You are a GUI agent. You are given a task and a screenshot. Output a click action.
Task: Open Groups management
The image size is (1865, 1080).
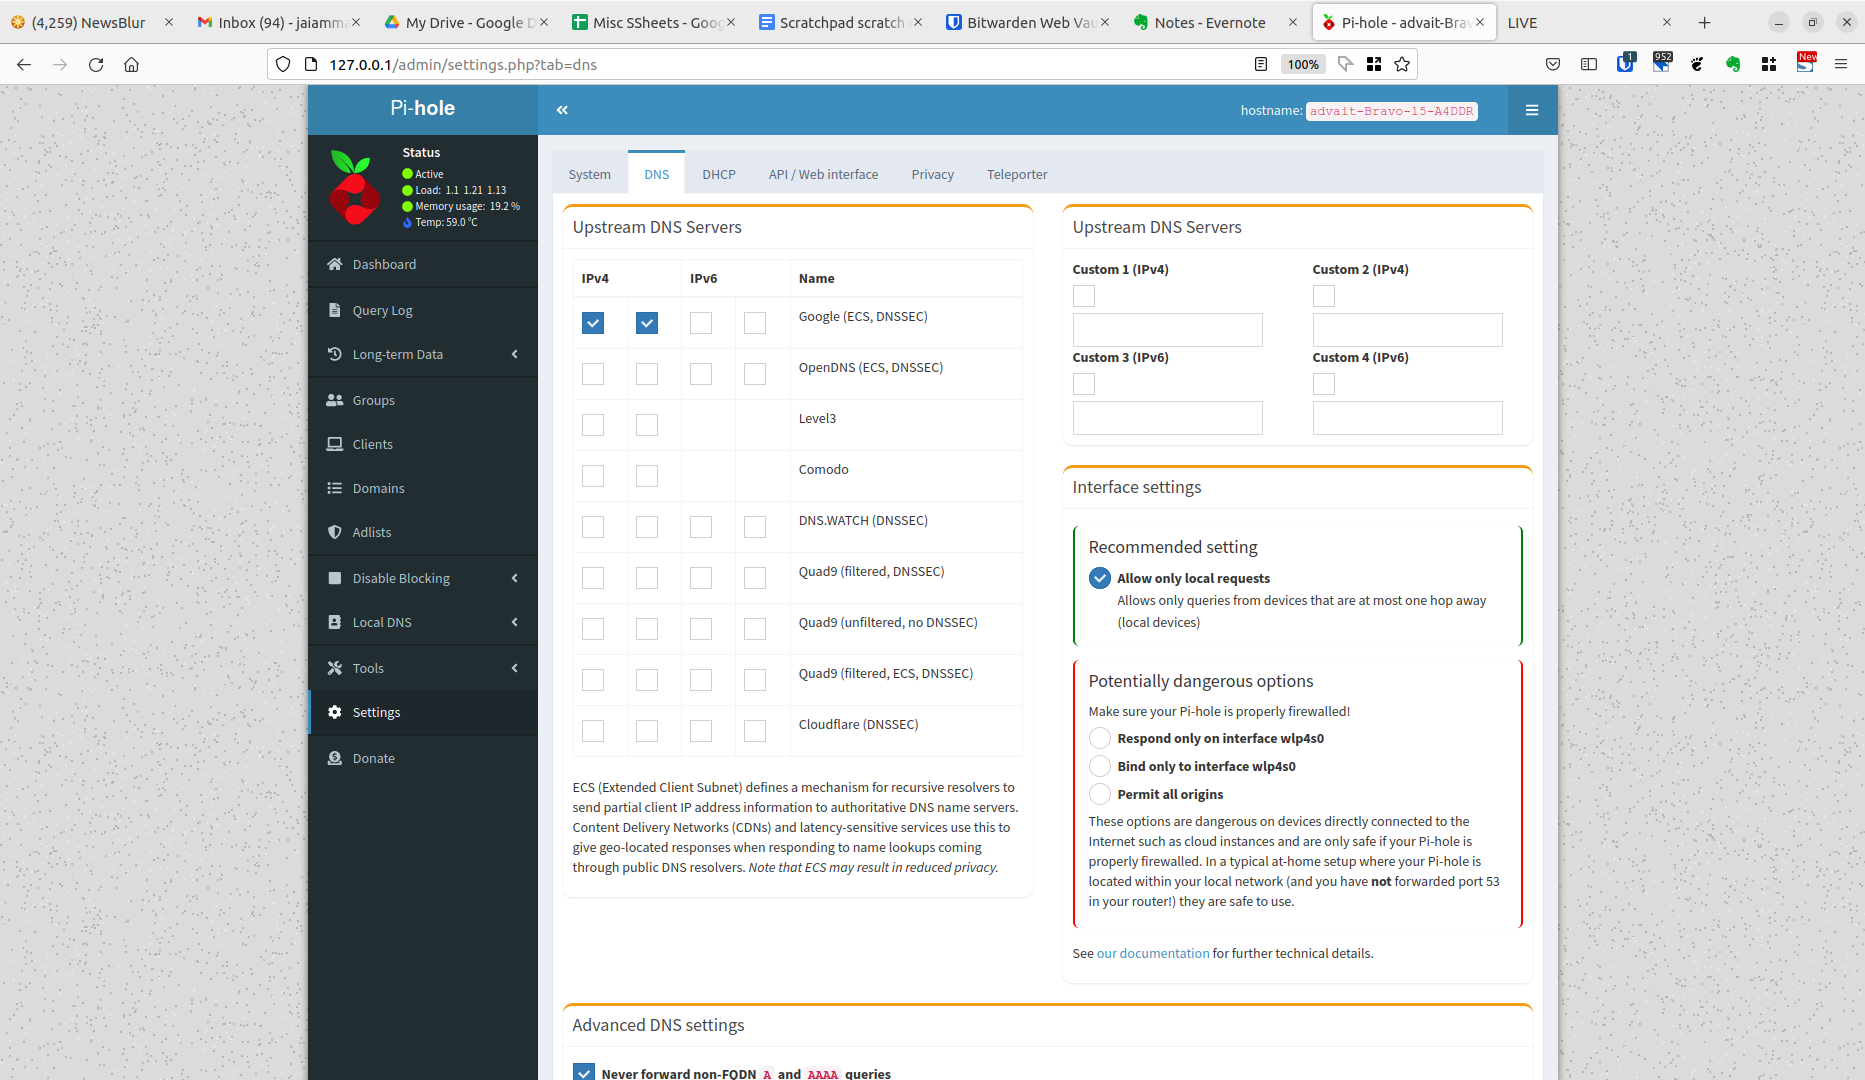point(372,400)
